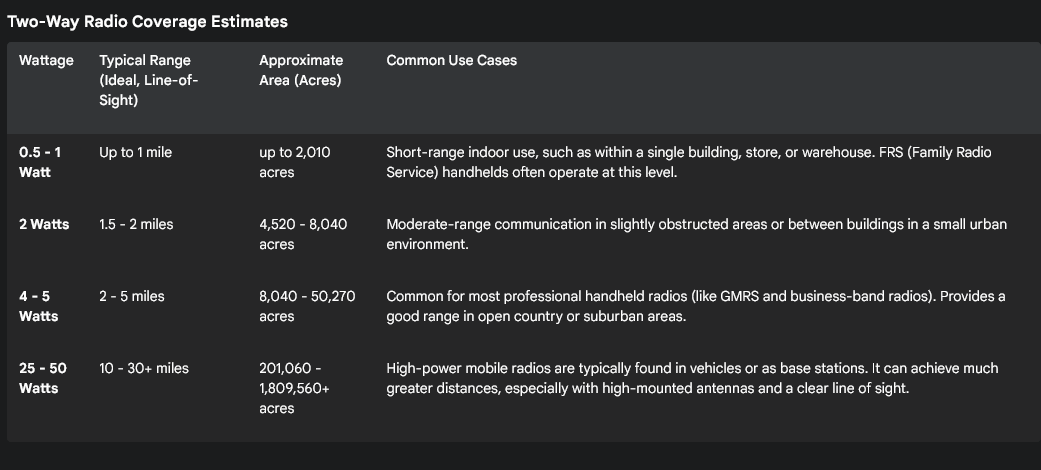Screen dimensions: 1041x470
Task: Click the "Up to 1 mile" cell
Action: (x=136, y=153)
